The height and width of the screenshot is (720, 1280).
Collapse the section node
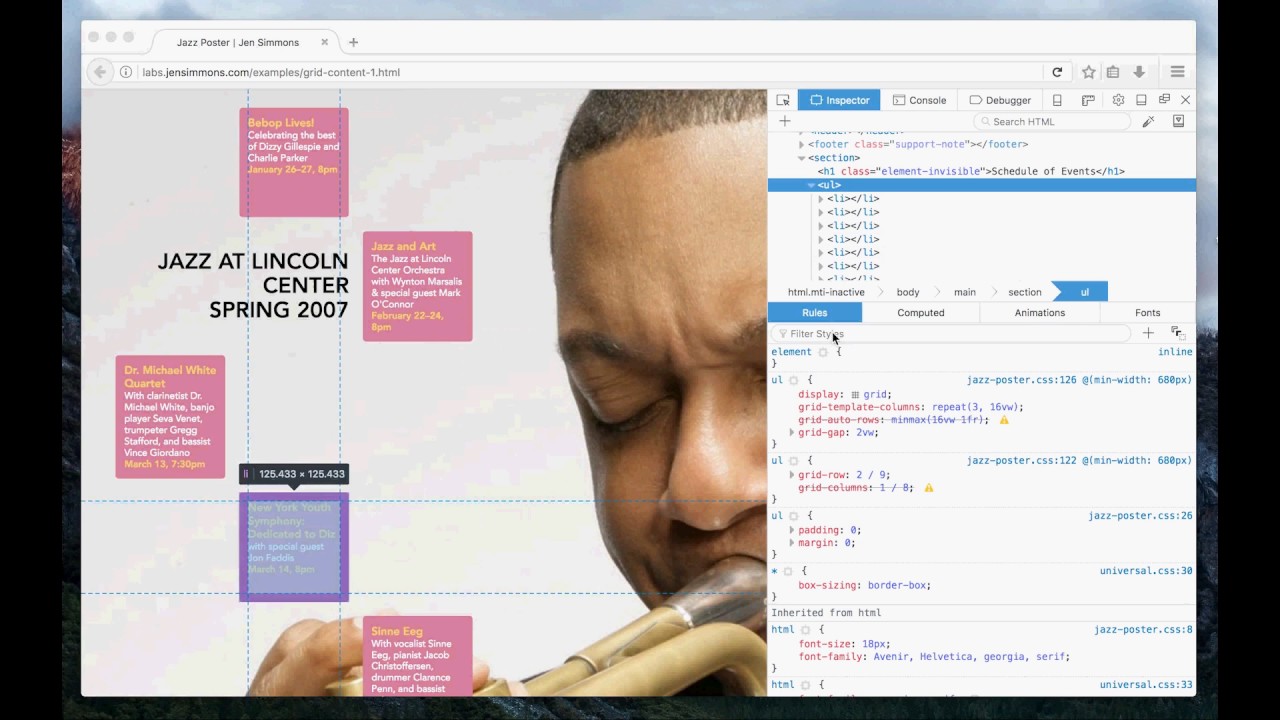[x=801, y=158]
